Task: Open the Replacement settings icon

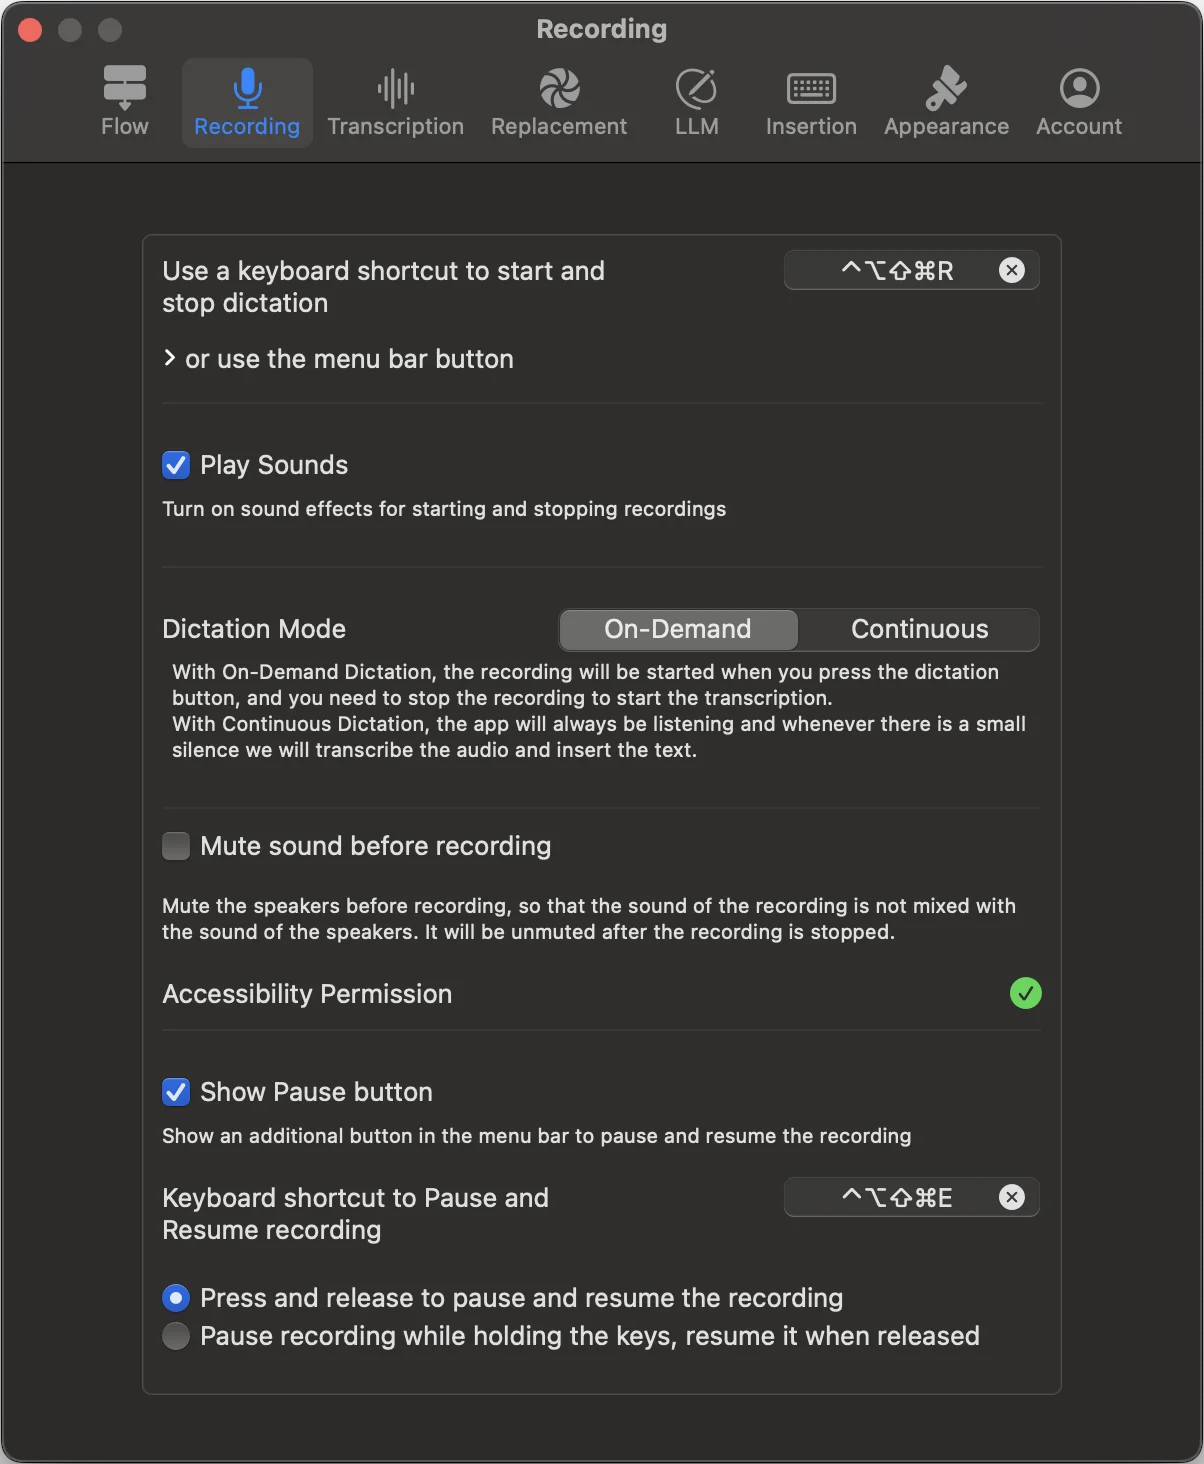Action: pyautogui.click(x=559, y=89)
